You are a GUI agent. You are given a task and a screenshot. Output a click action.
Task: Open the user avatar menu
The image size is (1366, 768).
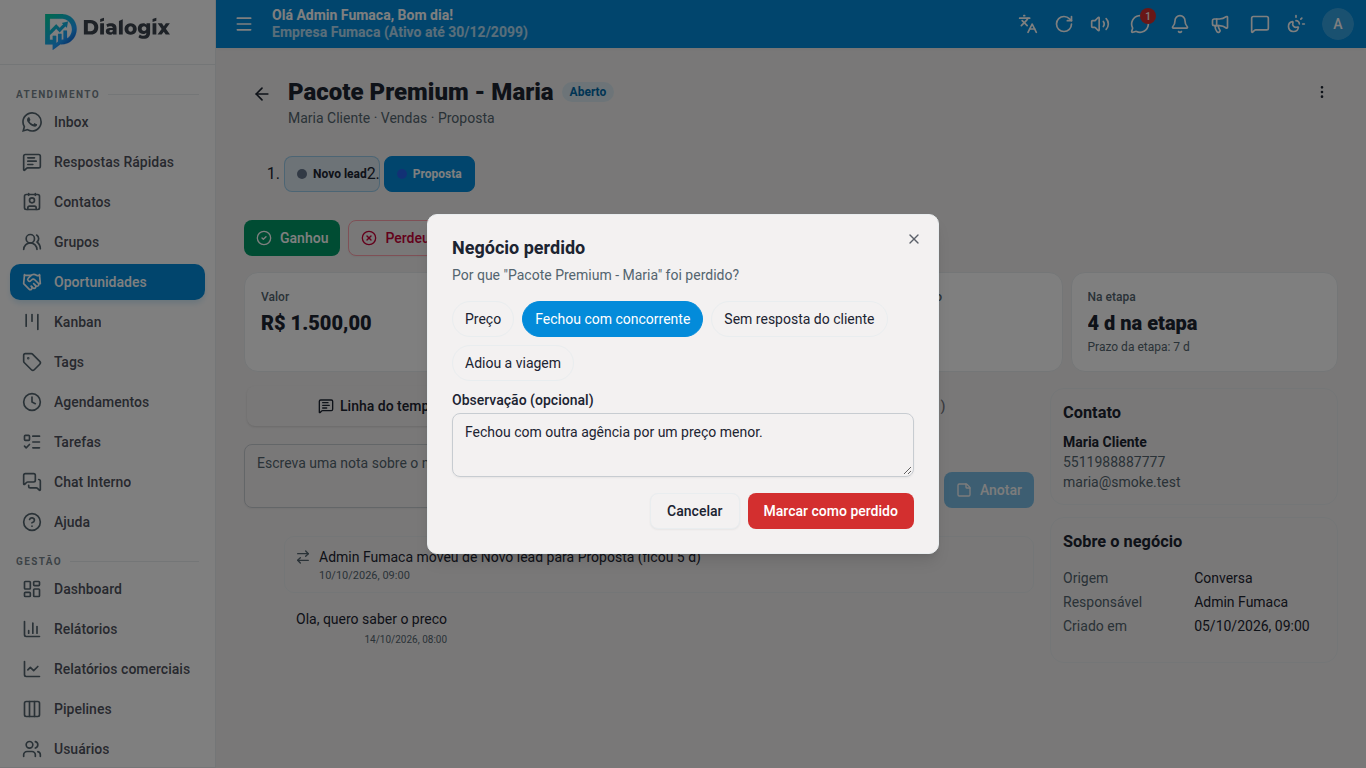pyautogui.click(x=1338, y=24)
